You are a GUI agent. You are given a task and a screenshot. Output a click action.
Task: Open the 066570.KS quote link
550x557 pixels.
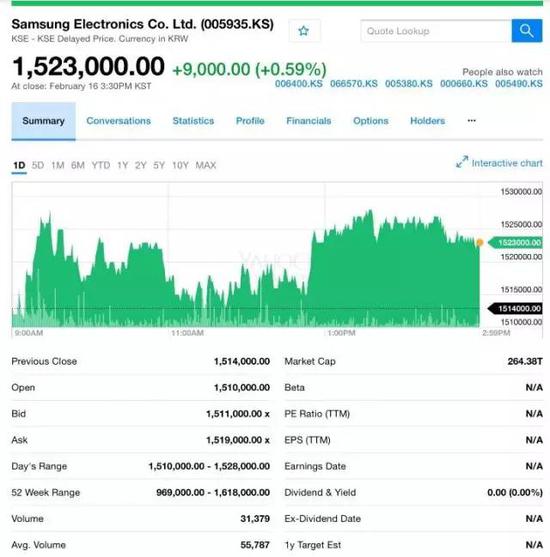point(354,84)
